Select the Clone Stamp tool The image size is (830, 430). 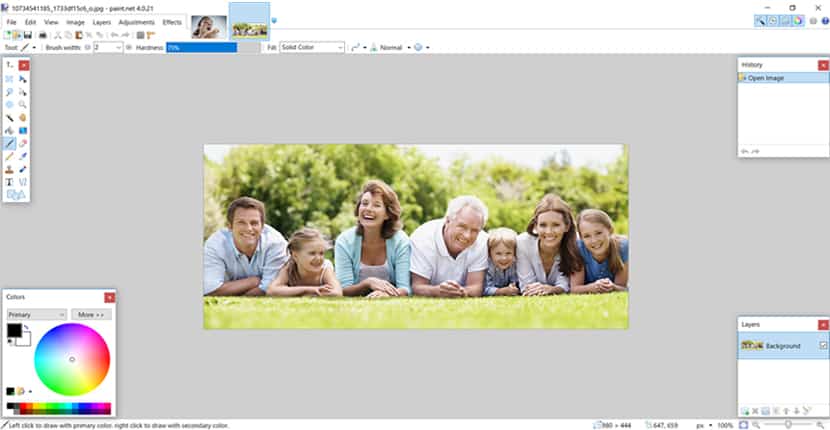pyautogui.click(x=9, y=169)
